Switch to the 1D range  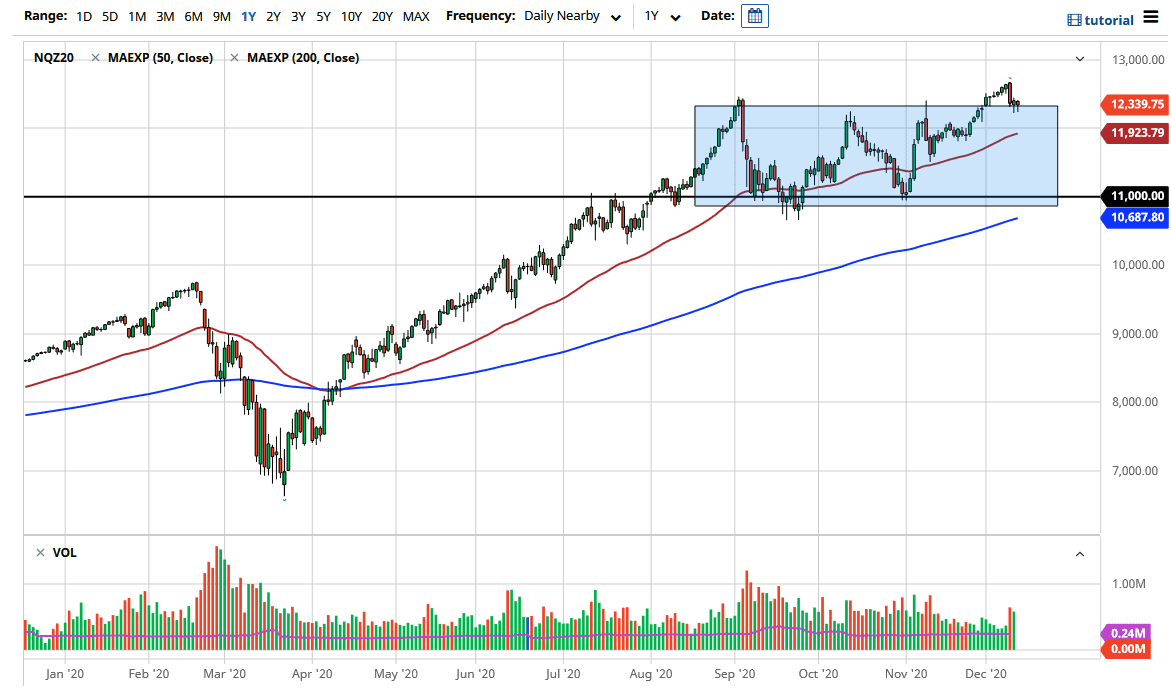click(x=84, y=16)
